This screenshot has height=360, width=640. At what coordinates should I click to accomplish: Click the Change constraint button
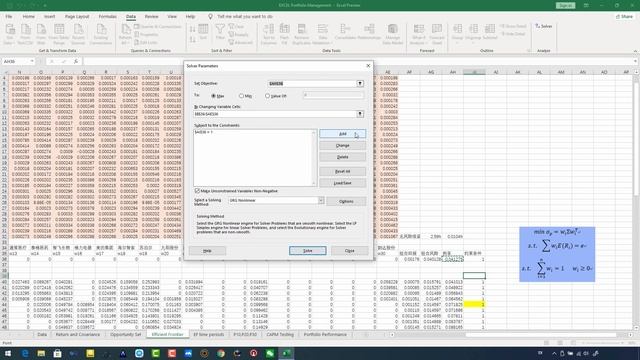pyautogui.click(x=342, y=145)
